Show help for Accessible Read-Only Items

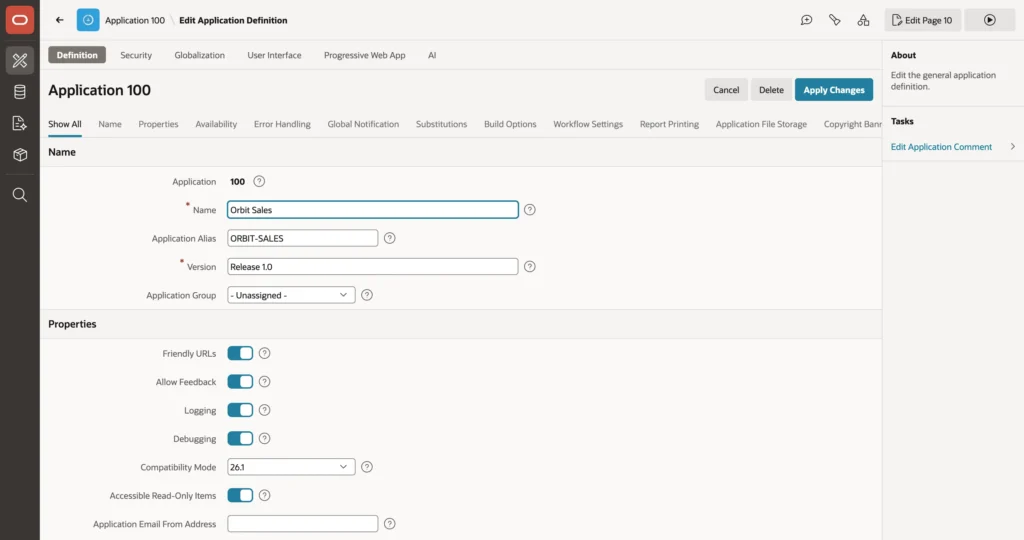point(264,496)
